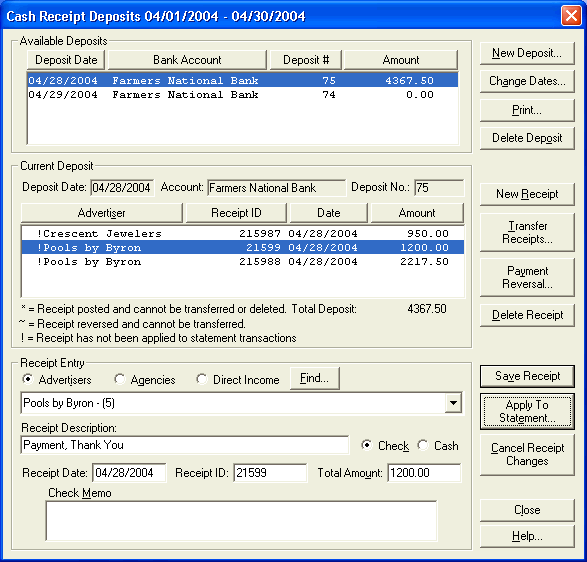Click the Account field Farmers National Bank
The width and height of the screenshot is (587, 562).
click(277, 187)
